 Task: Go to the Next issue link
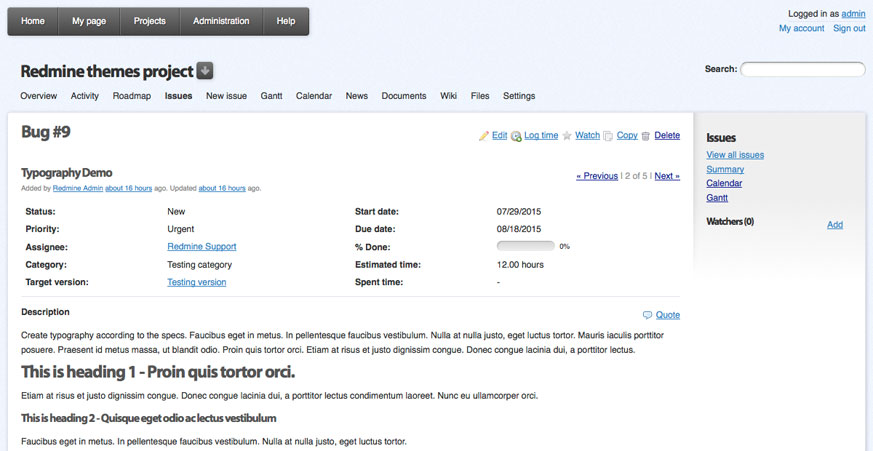pos(667,176)
